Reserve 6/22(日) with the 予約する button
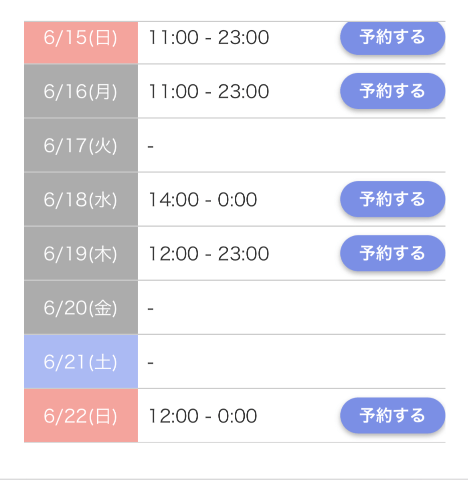This screenshot has width=468, height=480. point(392,416)
